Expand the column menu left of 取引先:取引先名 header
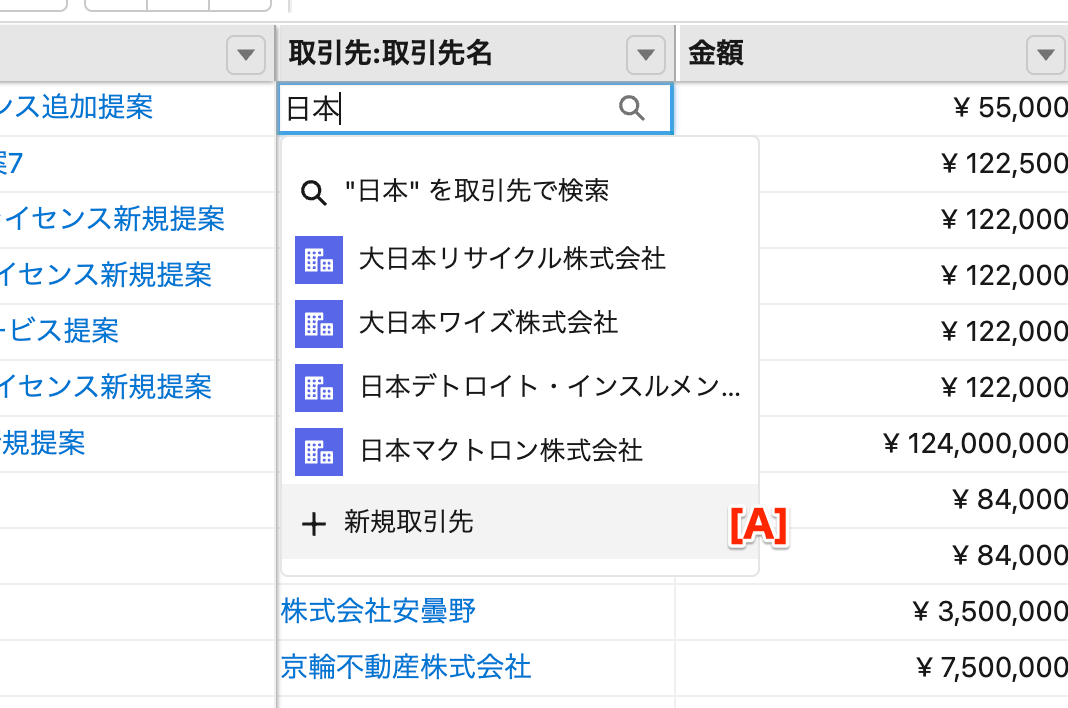Screen dimensions: 1068x708 tap(246, 54)
